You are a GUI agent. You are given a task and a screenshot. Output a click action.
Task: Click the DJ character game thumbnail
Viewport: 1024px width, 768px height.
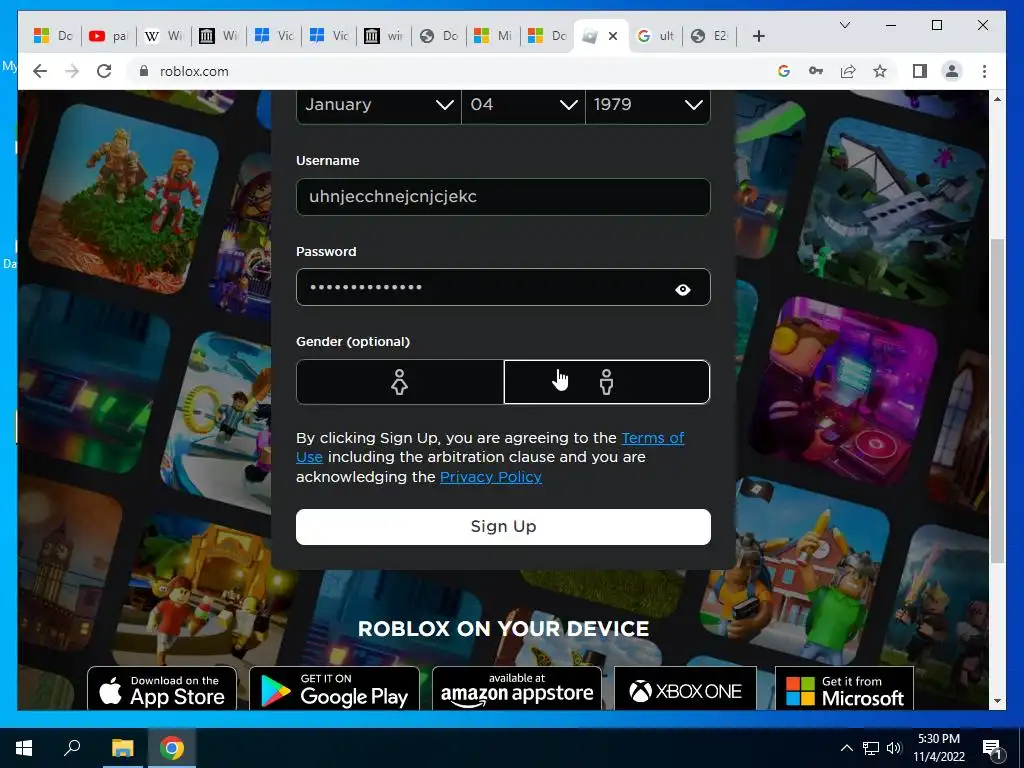(843, 392)
